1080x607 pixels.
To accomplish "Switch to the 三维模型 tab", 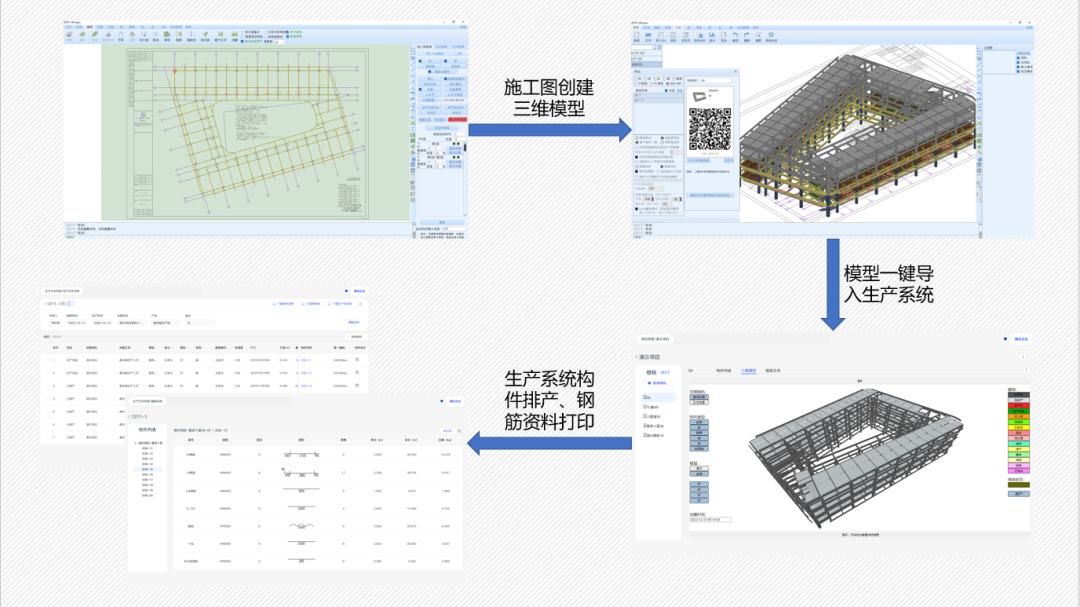I will (x=748, y=371).
